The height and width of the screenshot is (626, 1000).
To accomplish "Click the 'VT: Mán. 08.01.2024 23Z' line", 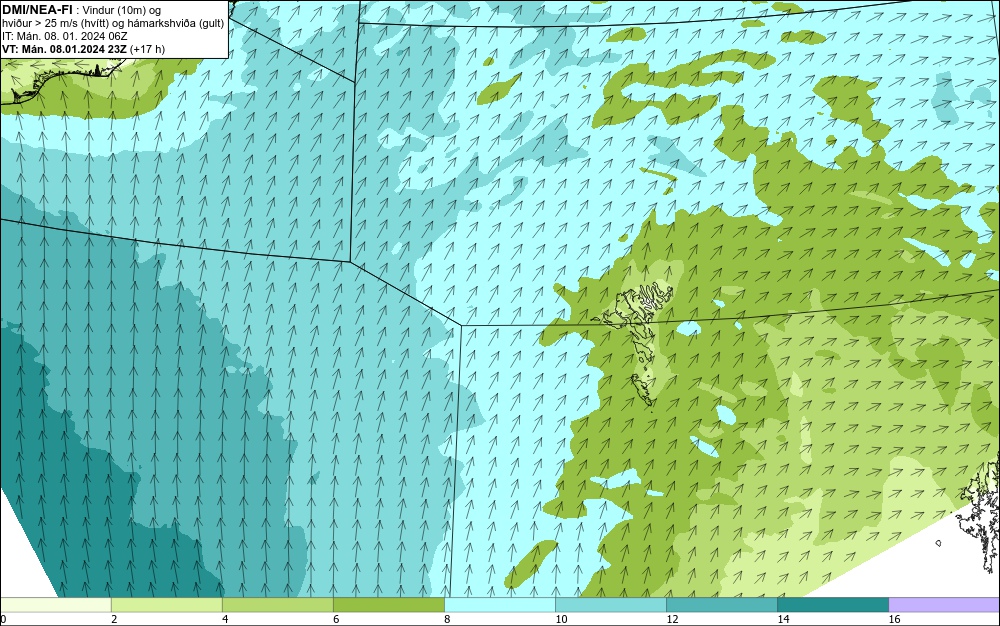I will click(x=64, y=49).
